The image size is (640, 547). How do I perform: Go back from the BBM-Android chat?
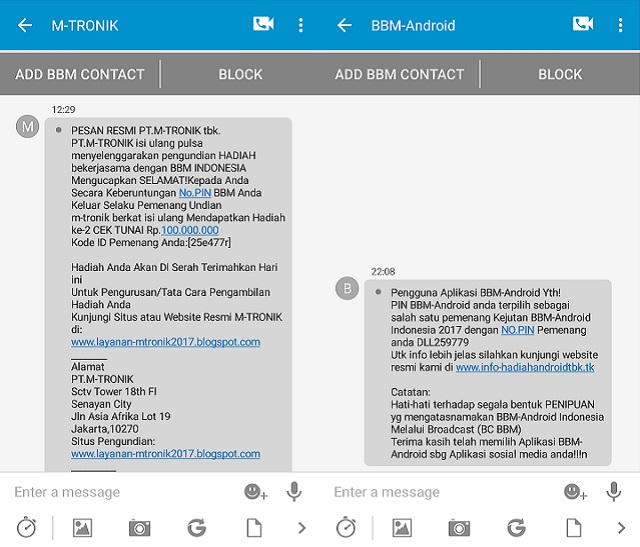point(344,25)
